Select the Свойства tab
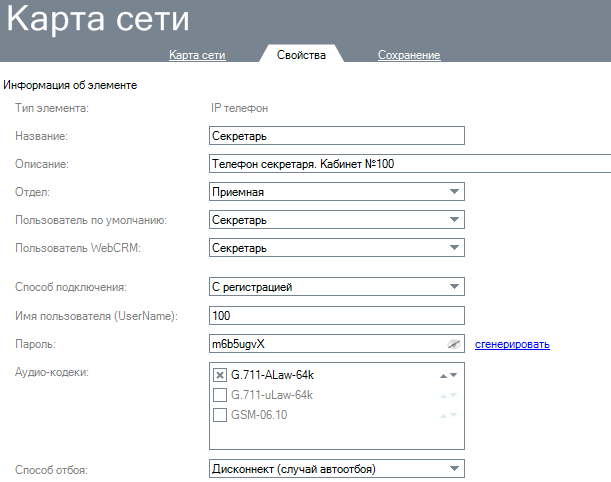The image size is (611, 482). tap(301, 55)
